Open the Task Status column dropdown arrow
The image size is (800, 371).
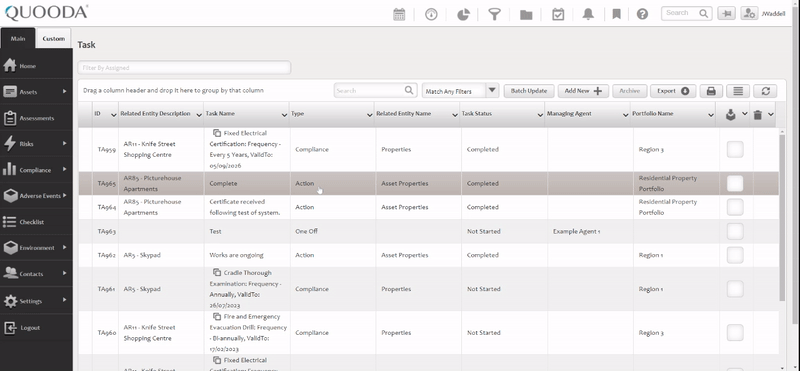click(540, 115)
